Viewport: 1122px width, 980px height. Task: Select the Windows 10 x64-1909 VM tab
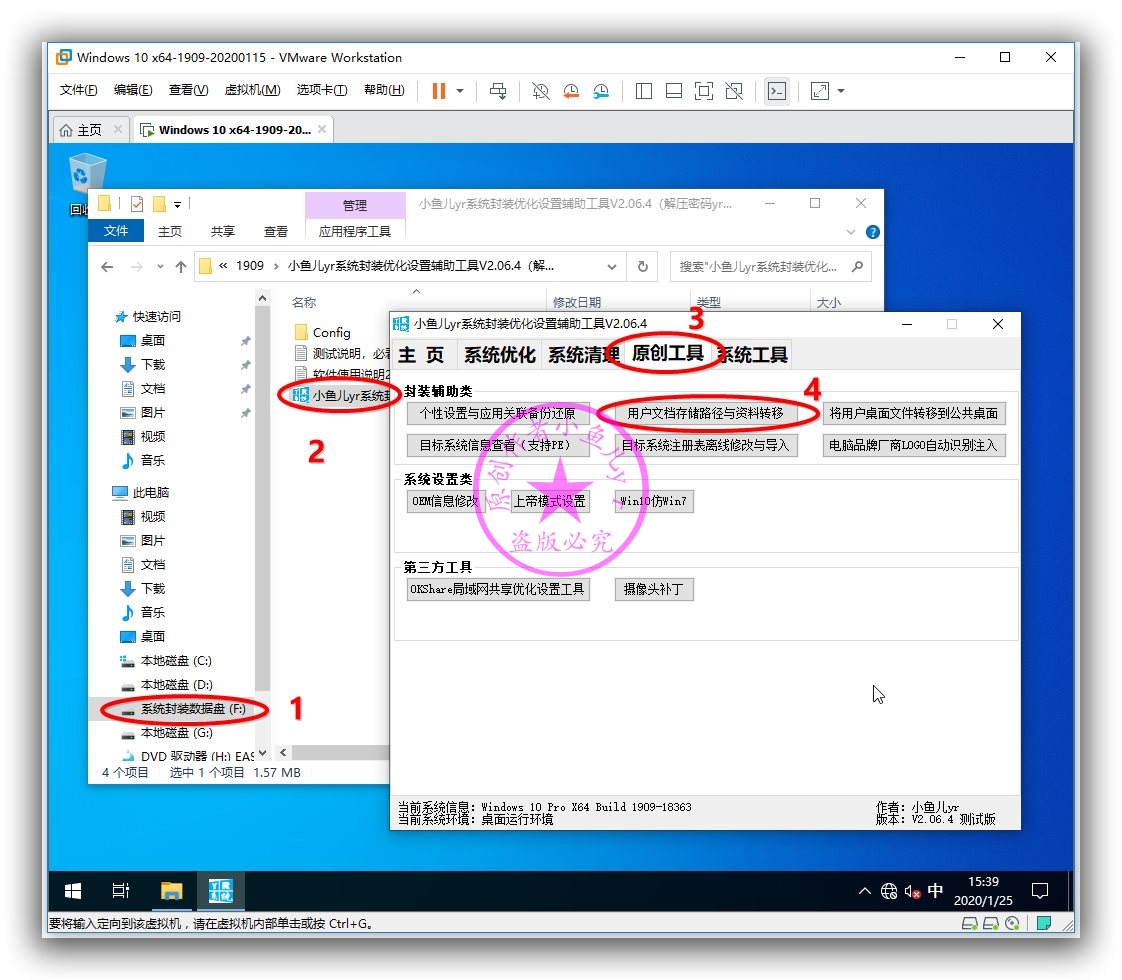(234, 129)
